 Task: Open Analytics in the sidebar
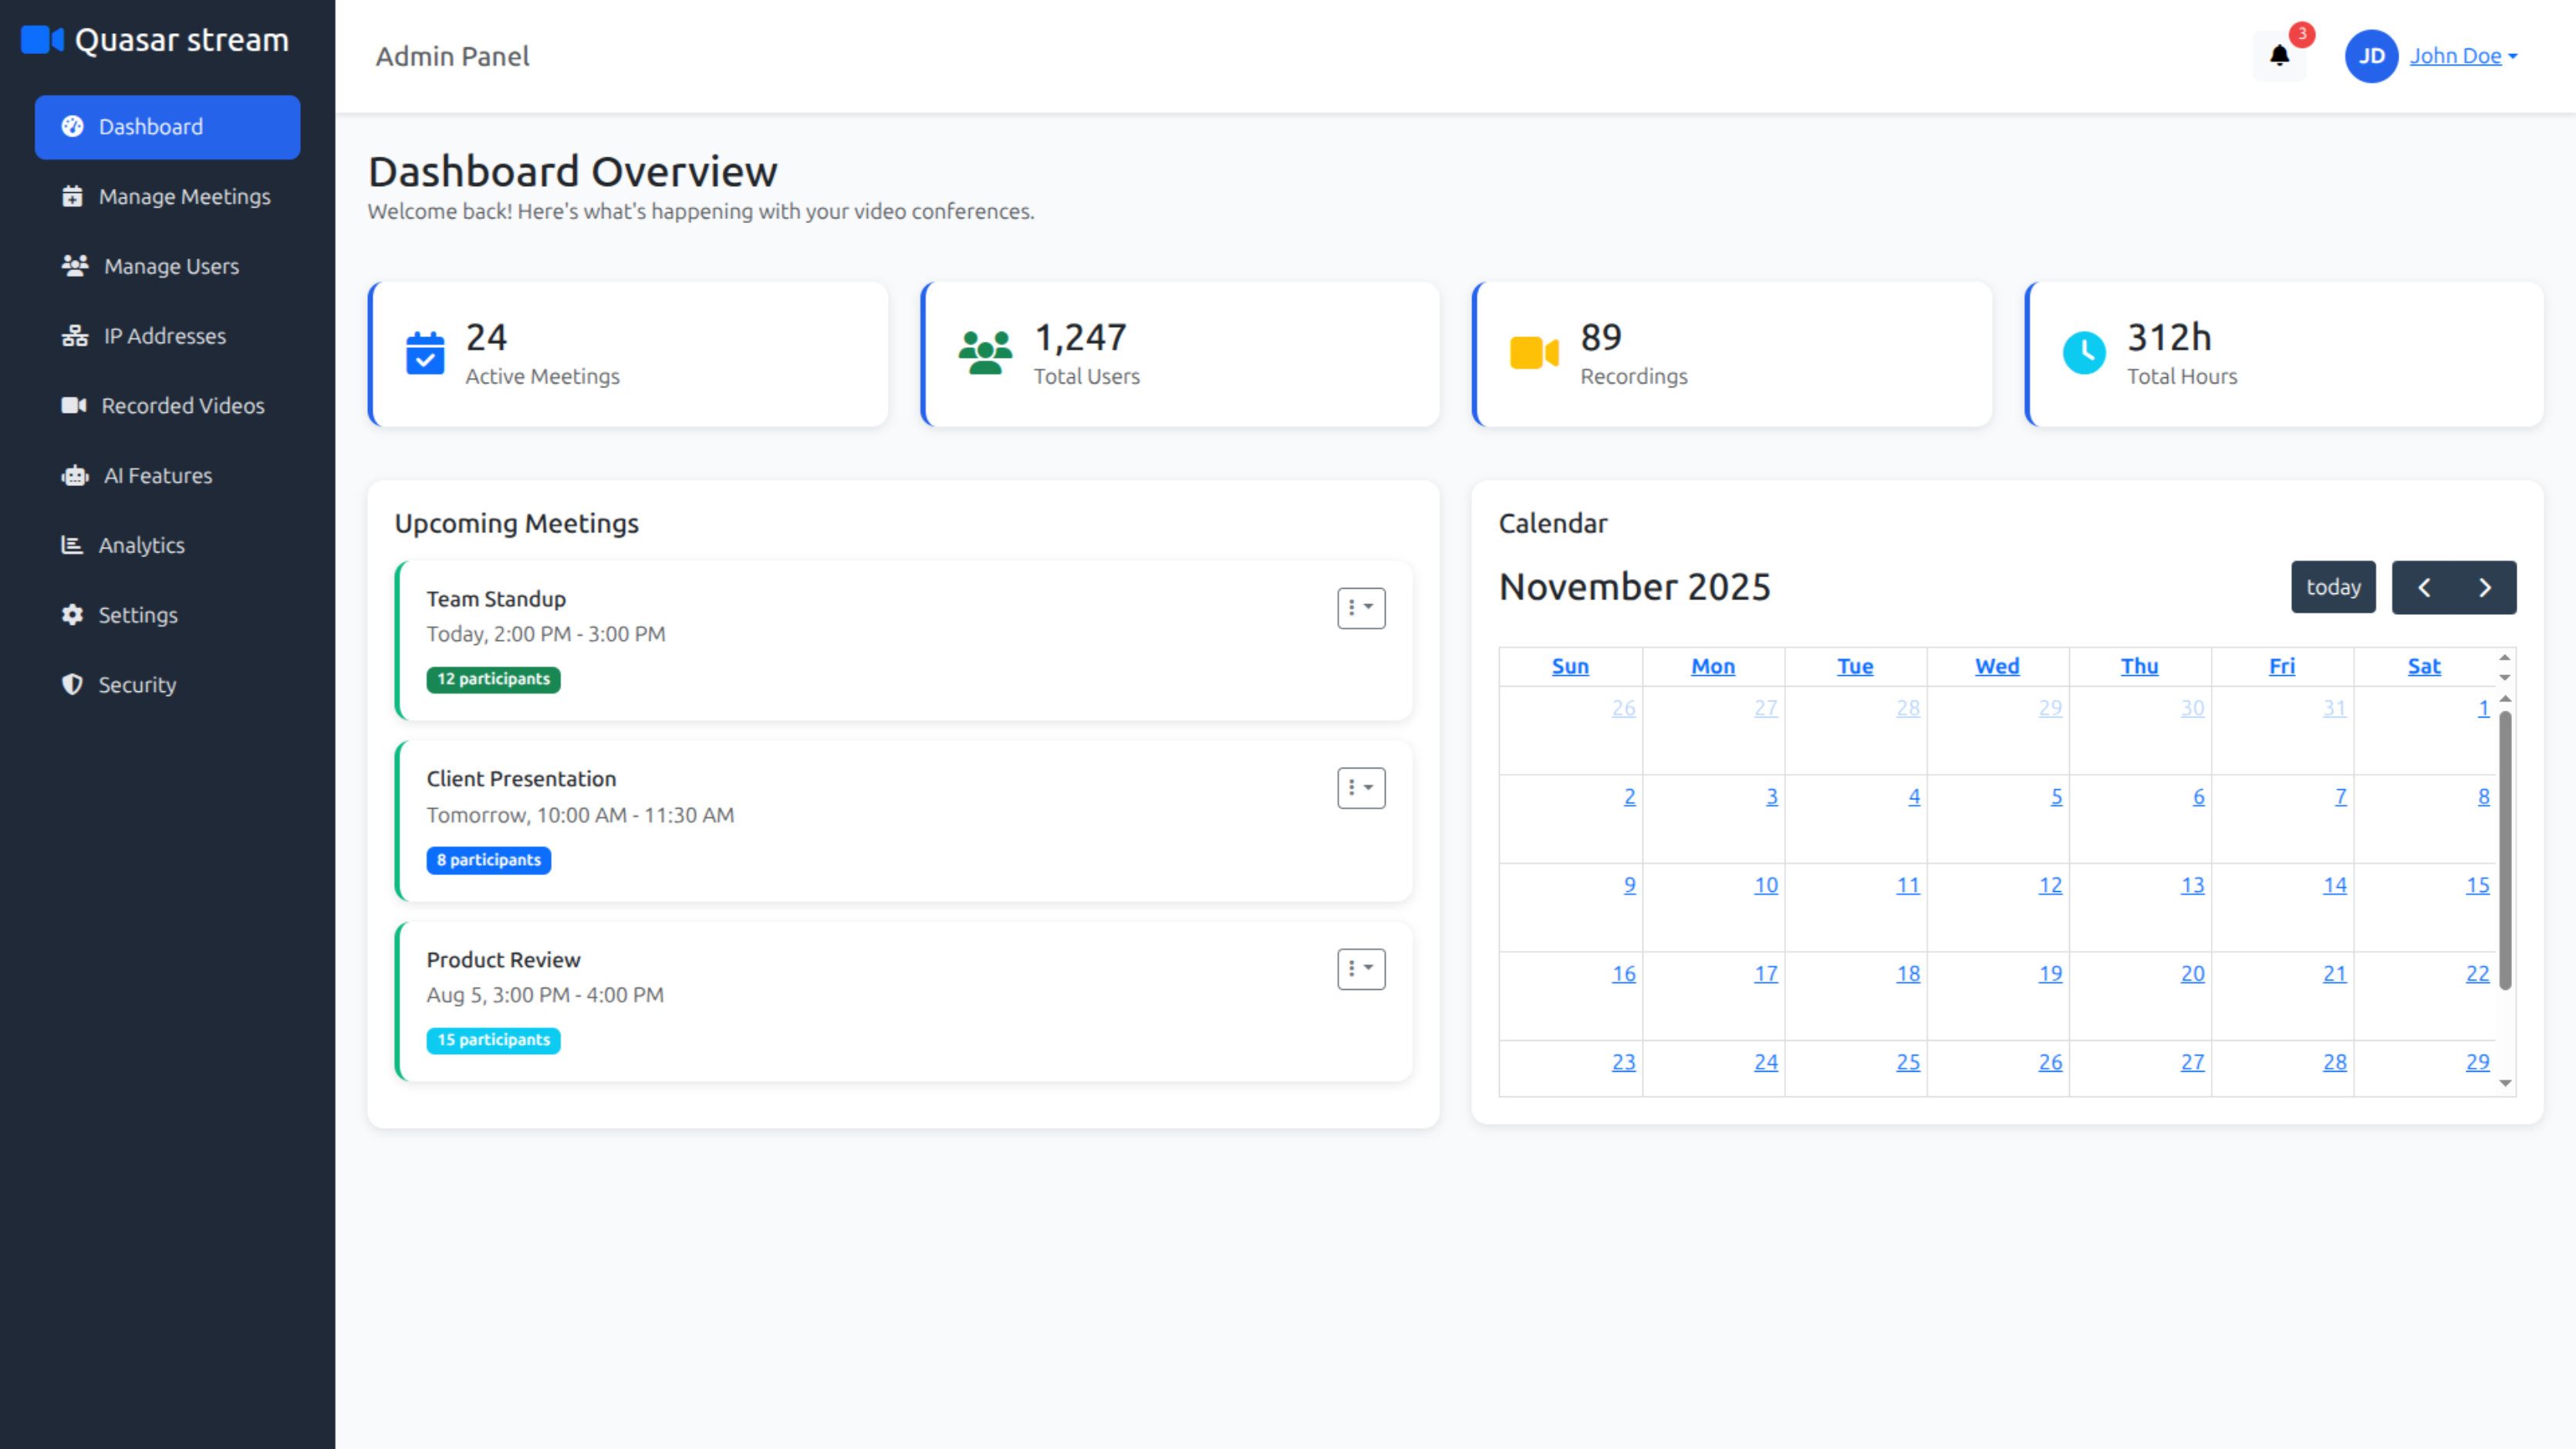pyautogui.click(x=167, y=545)
